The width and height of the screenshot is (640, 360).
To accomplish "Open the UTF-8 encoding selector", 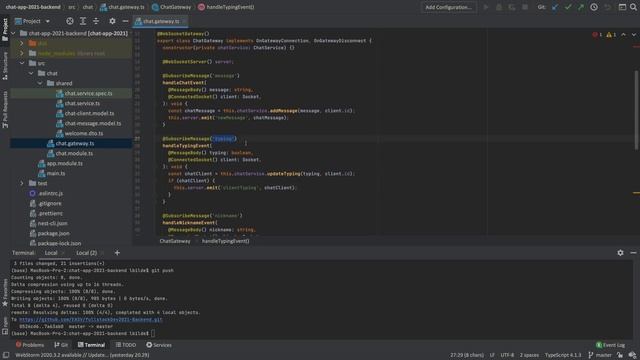I will coord(507,355).
